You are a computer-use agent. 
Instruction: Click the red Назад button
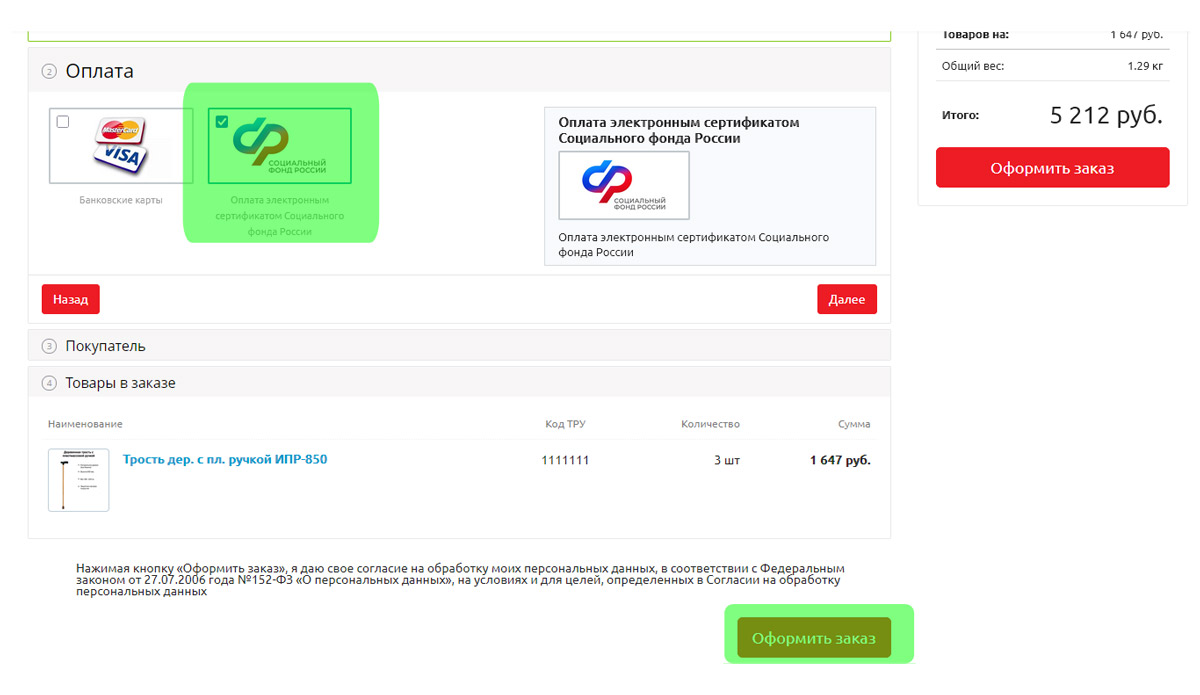point(71,299)
